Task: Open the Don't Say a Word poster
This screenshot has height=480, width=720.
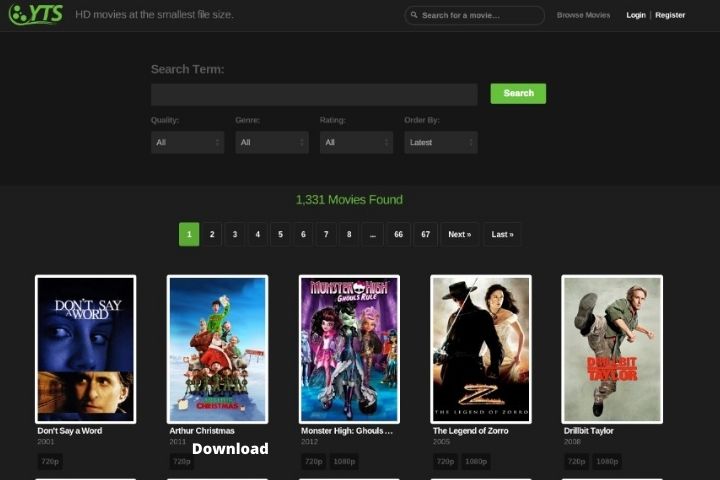Action: tap(85, 349)
